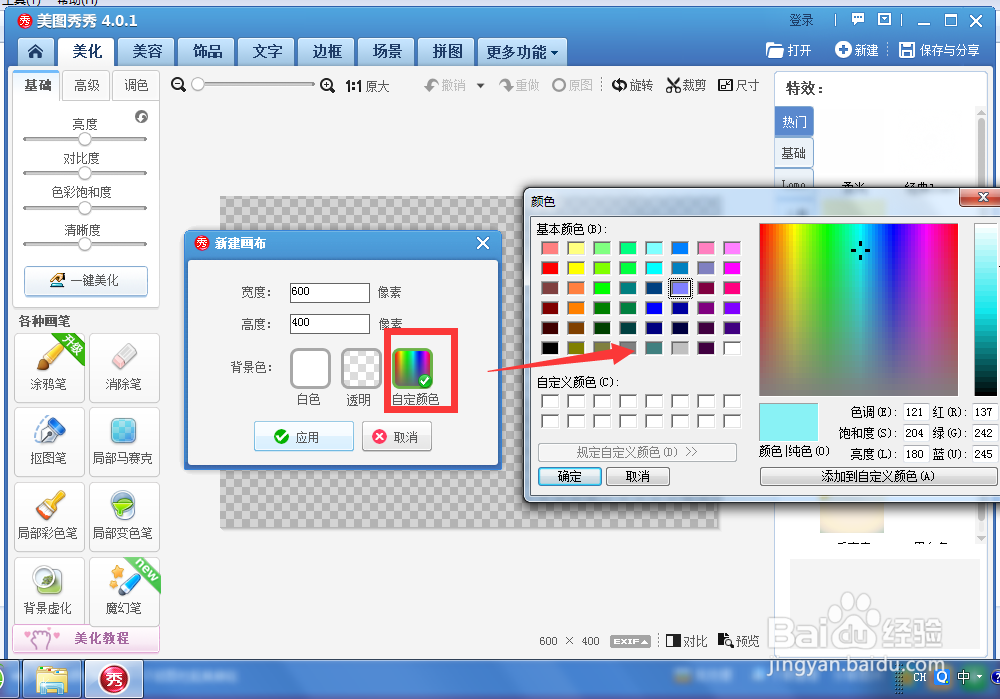The image size is (1000, 699).
Task: Open a file with 打开
Action: click(789, 50)
